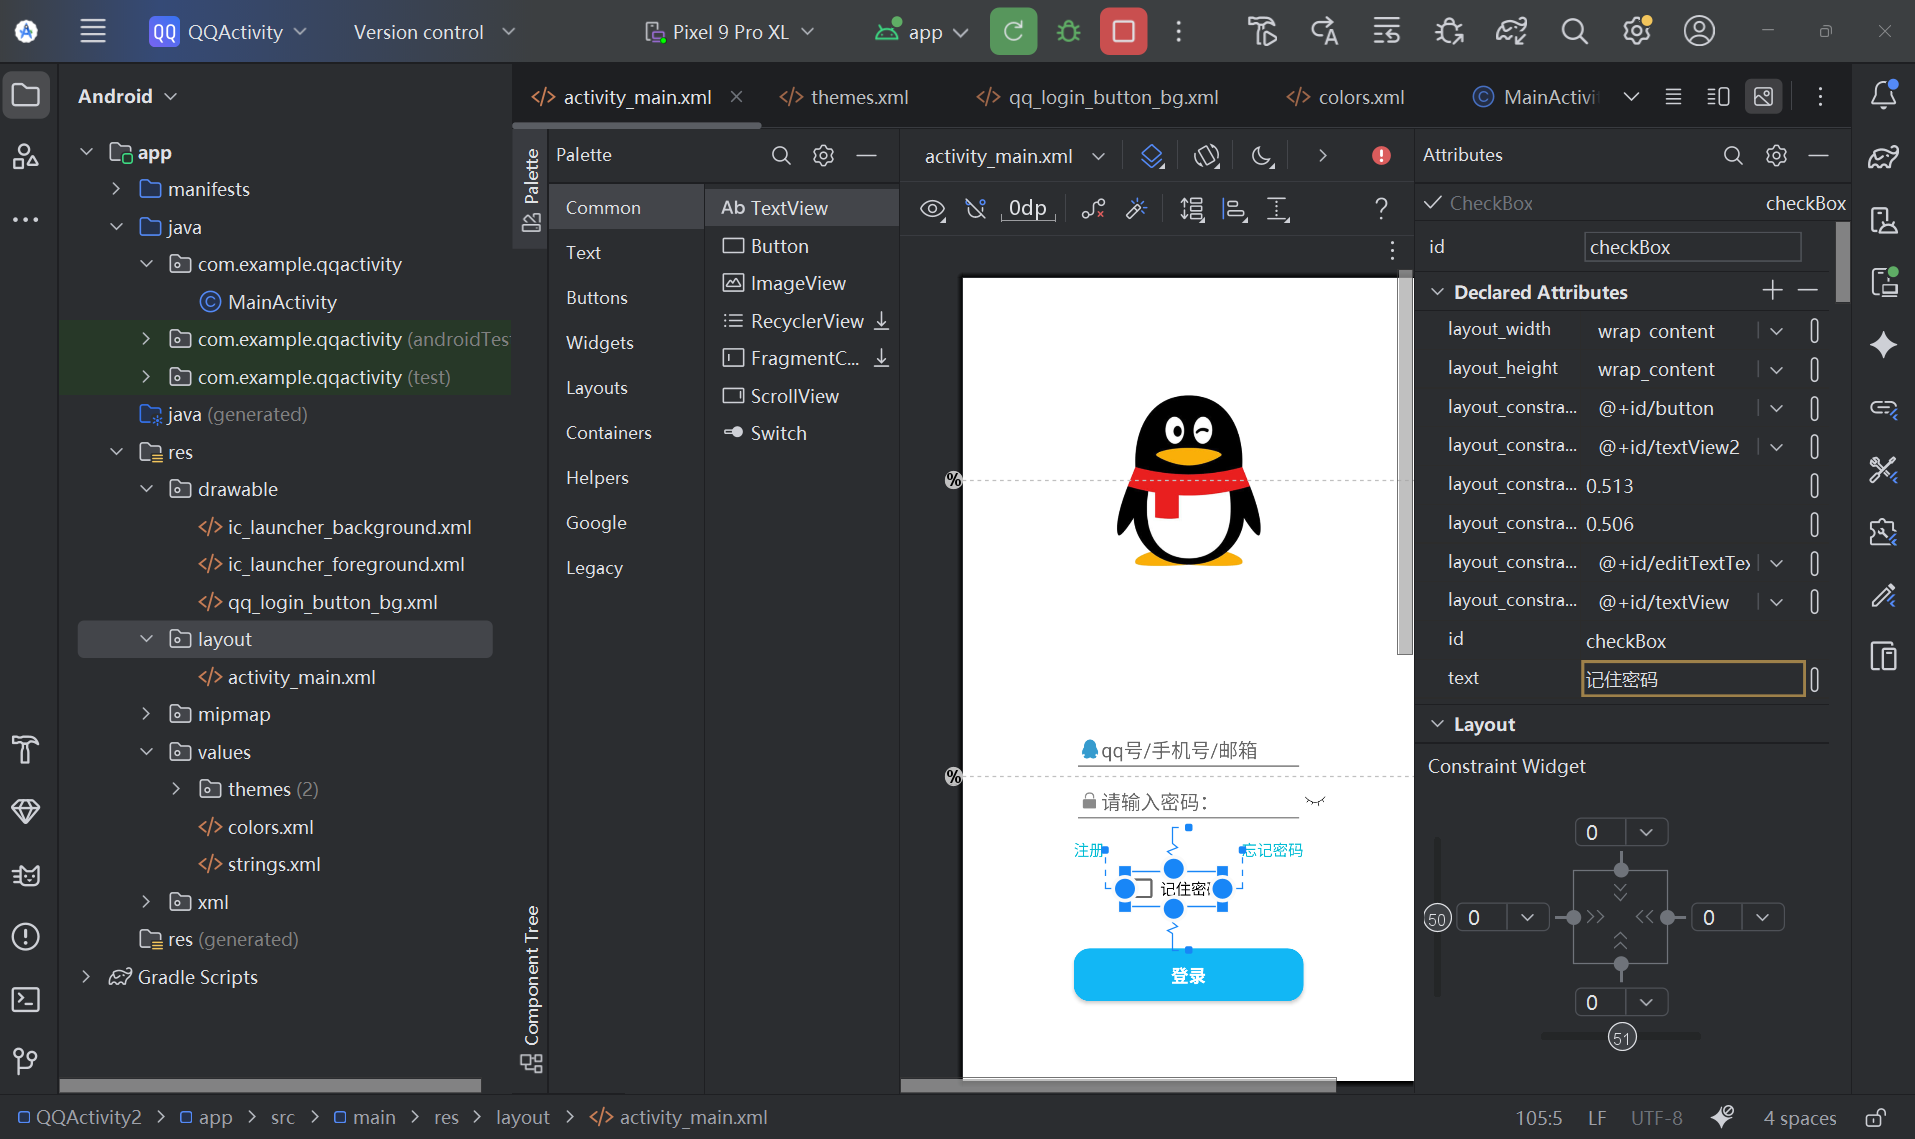Select the Containers palette category

coord(626,433)
